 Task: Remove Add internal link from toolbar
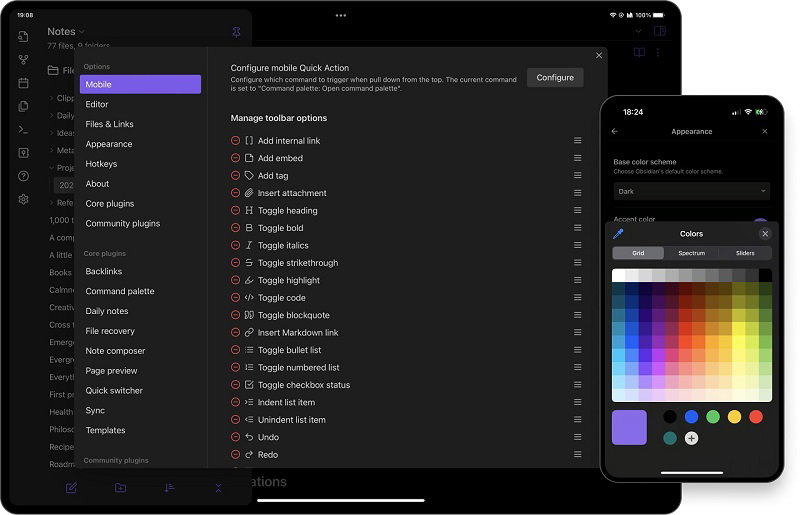236,141
